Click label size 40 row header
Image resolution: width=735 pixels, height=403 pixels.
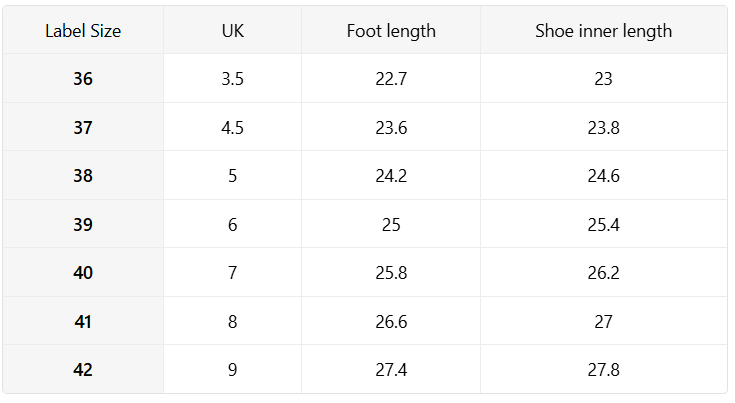coord(83,273)
